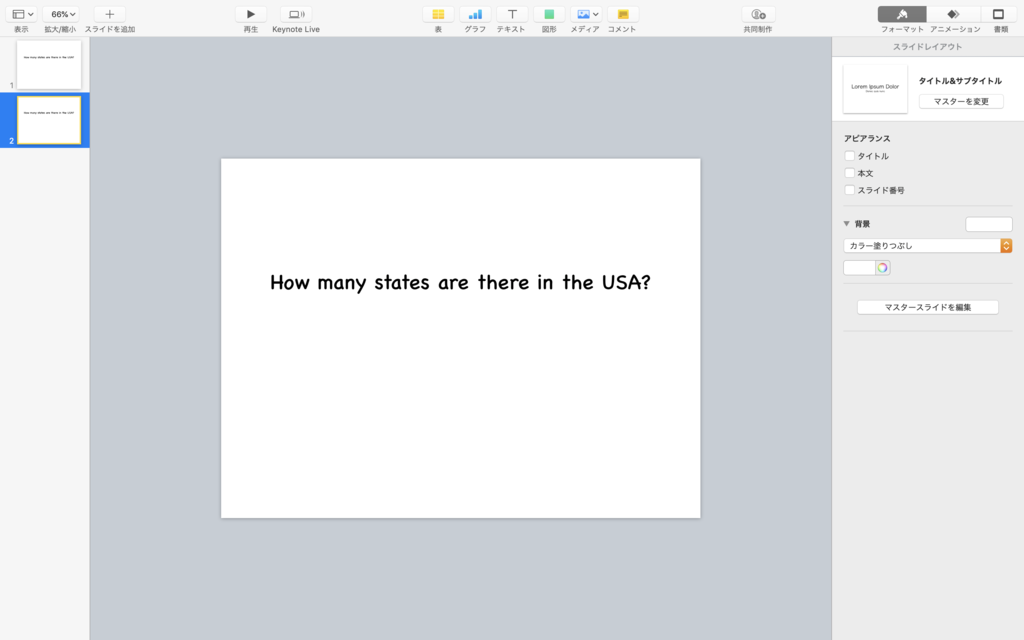Click the スライドを追加 plus icon
The image size is (1024, 640).
point(110,14)
